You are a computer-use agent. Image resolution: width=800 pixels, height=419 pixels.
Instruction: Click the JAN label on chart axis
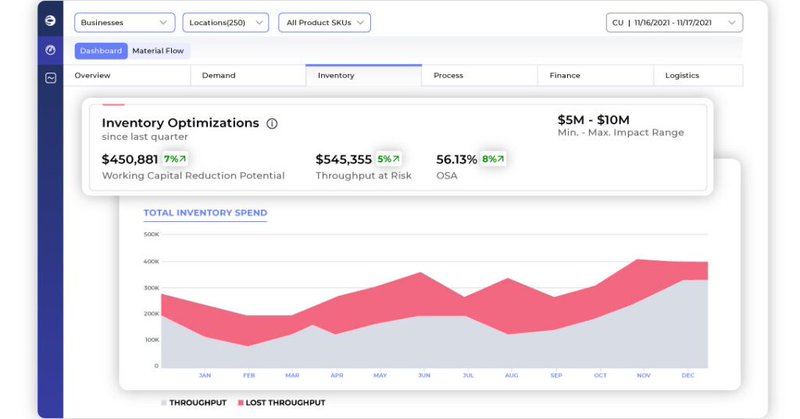click(205, 375)
